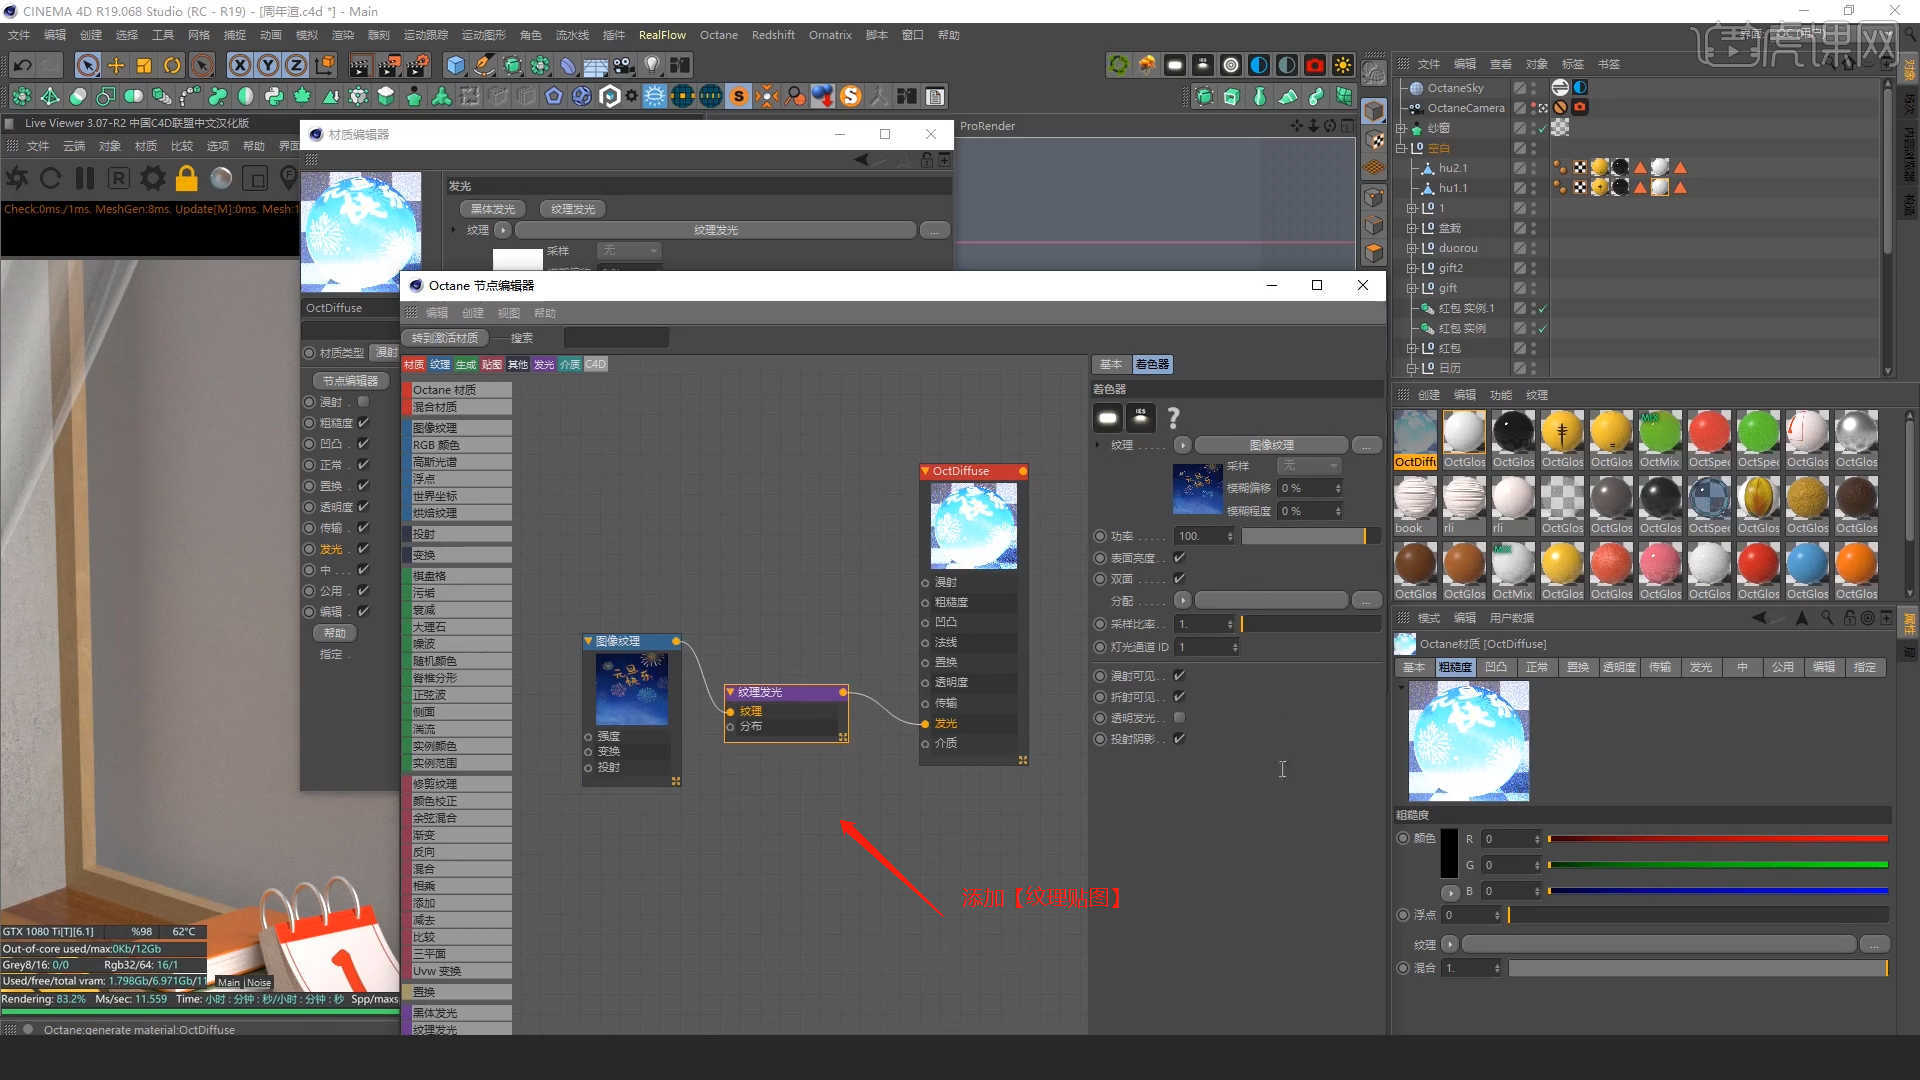Toggle the 表面亮度 checkbox
The image size is (1920, 1080).
[x=1179, y=558]
